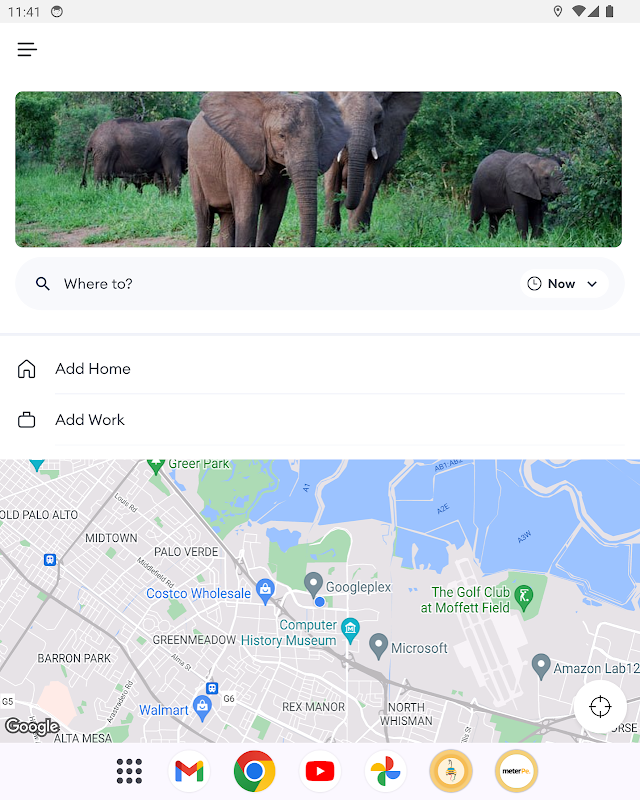Click the clock icon in Now selector

click(x=534, y=284)
